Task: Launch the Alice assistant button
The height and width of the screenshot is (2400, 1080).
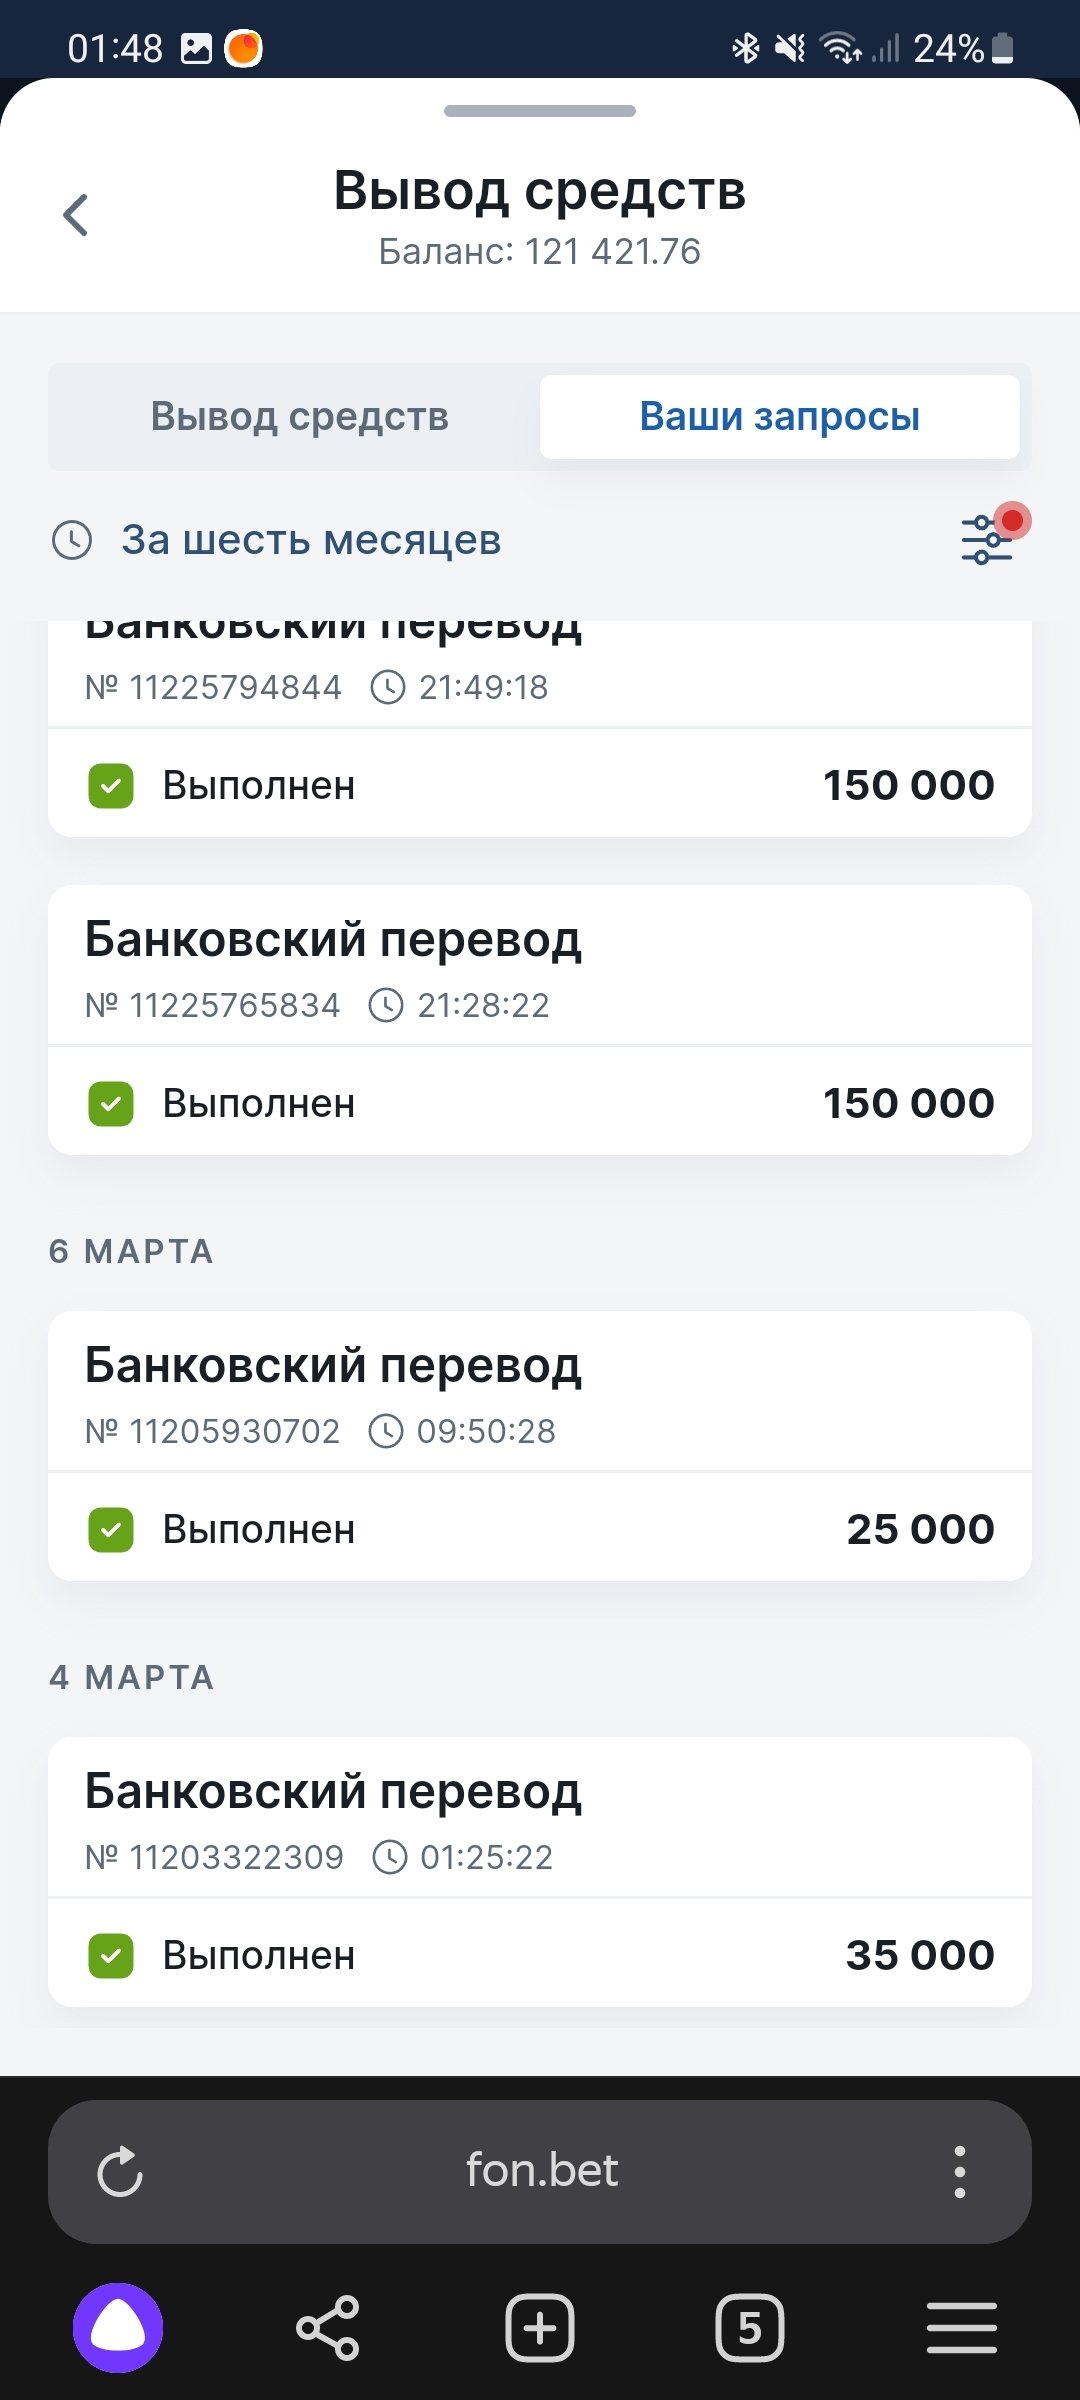Action: (x=118, y=2328)
